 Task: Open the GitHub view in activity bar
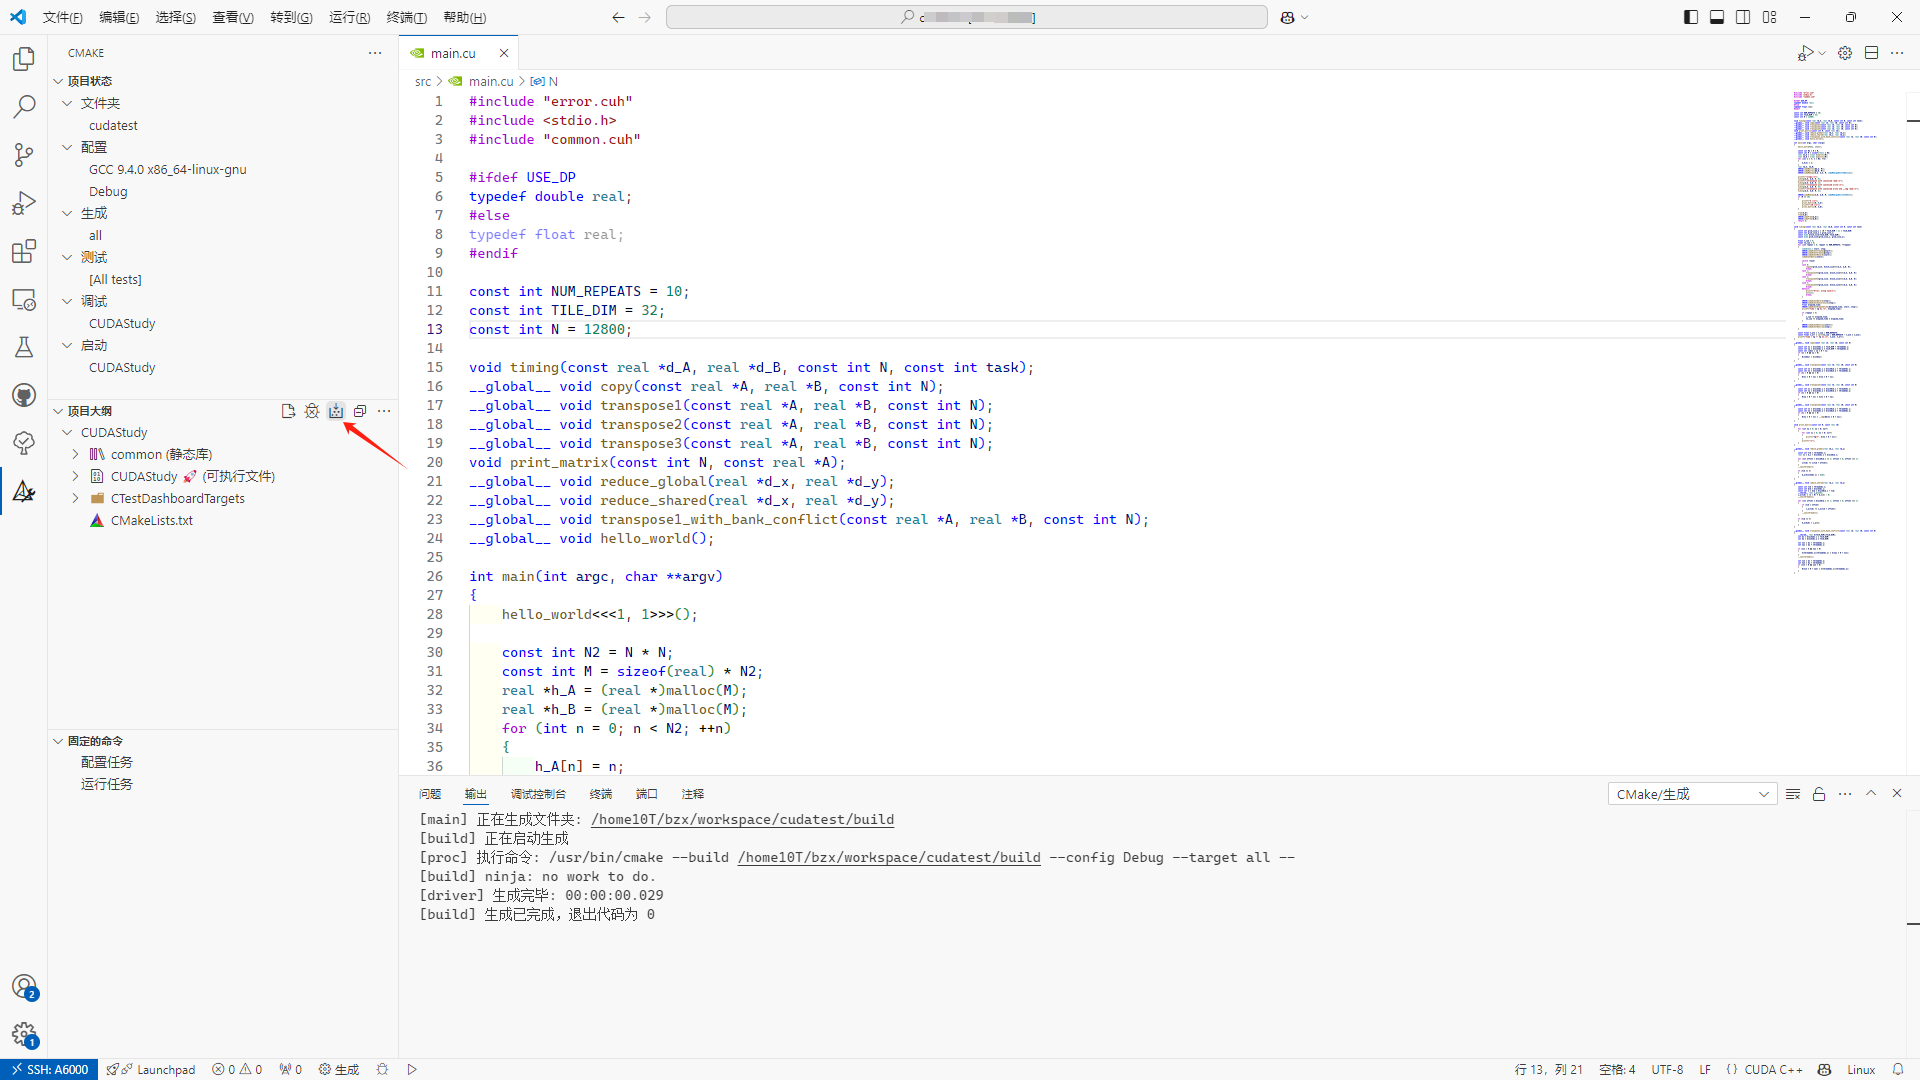[x=24, y=395]
